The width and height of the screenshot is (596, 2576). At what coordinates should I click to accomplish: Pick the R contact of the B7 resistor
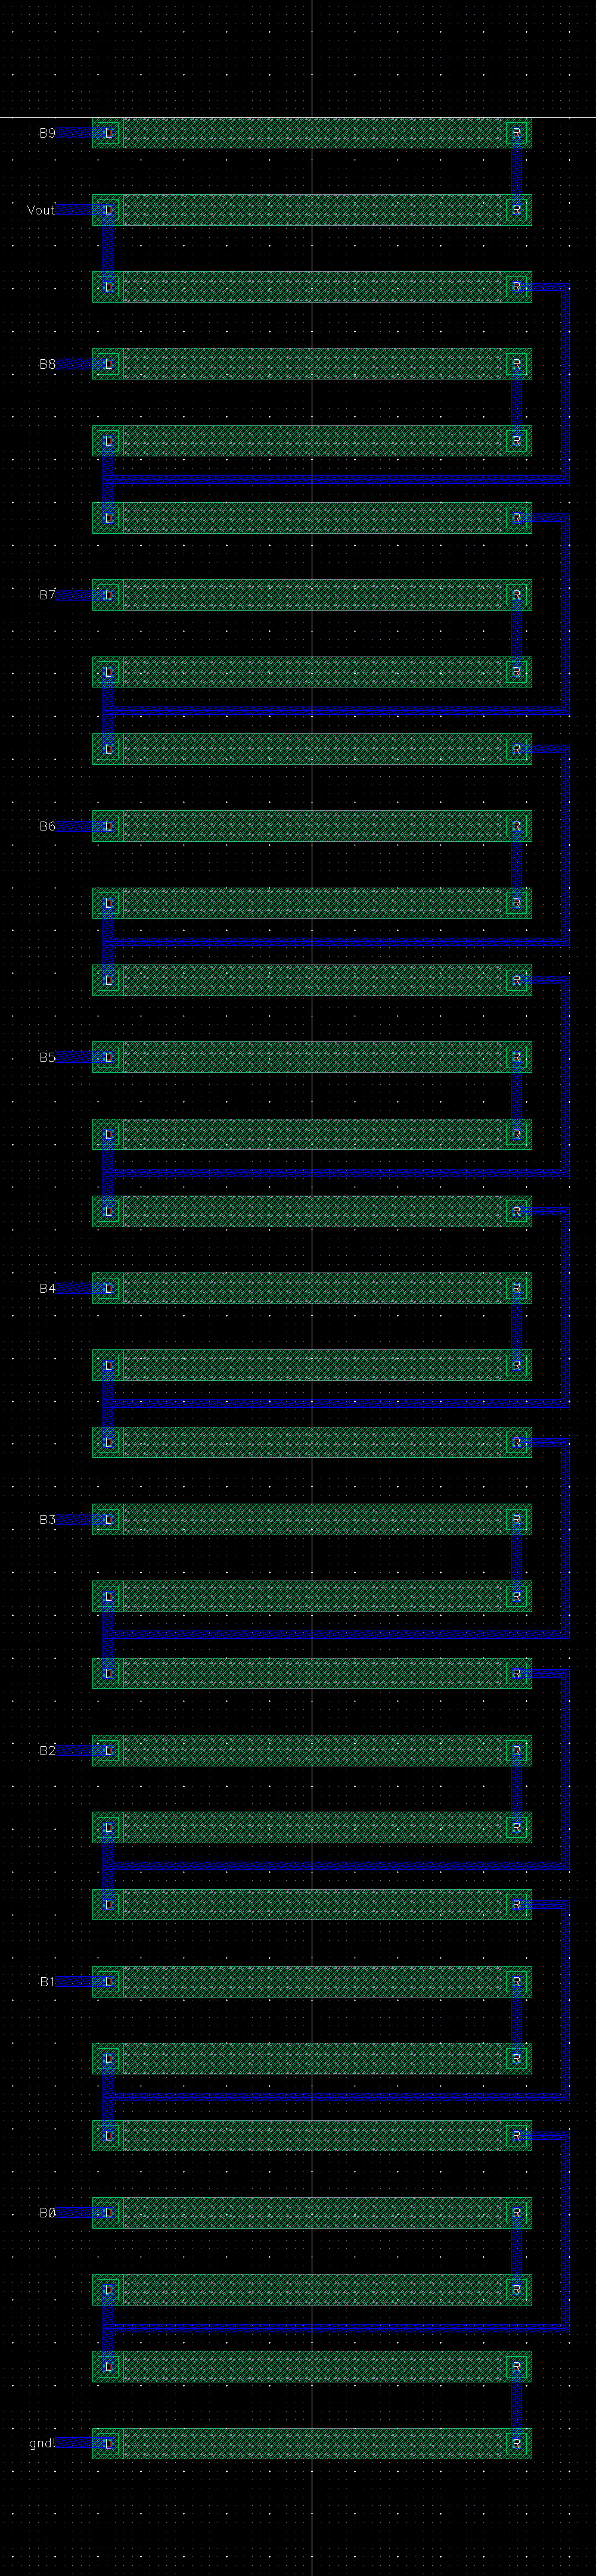(516, 595)
